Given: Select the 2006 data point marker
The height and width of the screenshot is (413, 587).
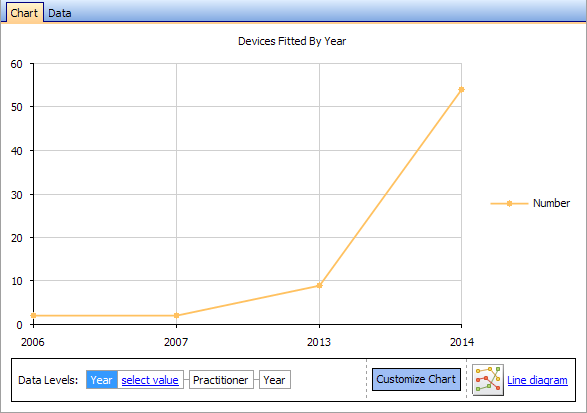Looking at the screenshot, I should [x=33, y=315].
